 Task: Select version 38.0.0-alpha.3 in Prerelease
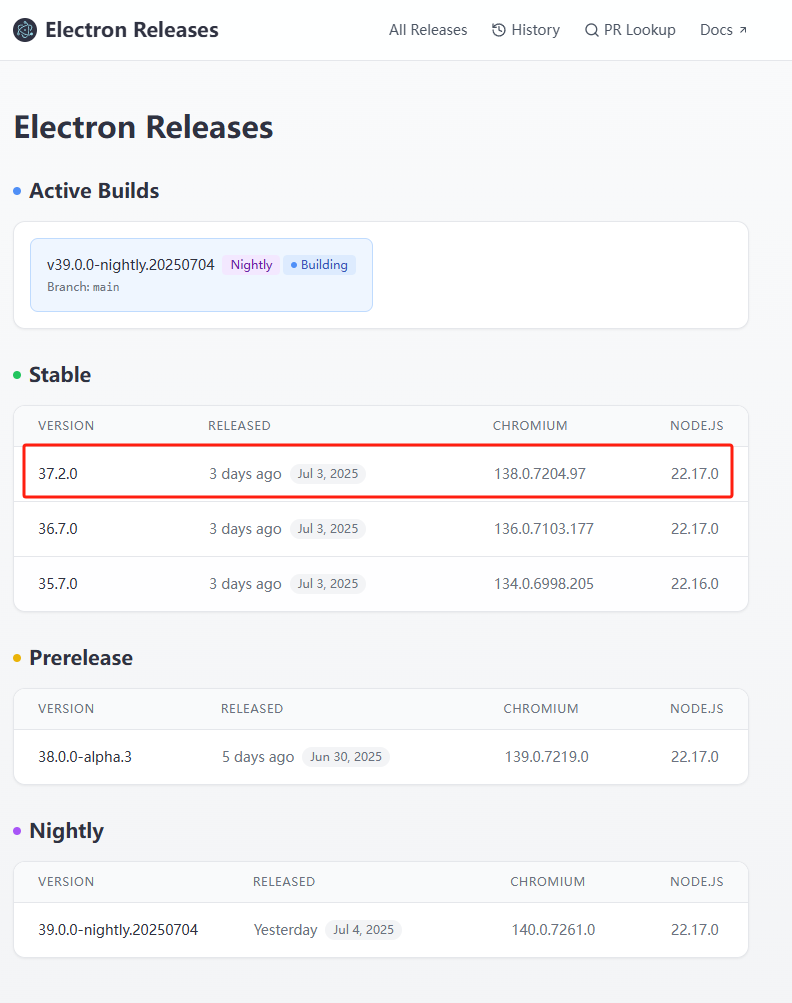(89, 757)
